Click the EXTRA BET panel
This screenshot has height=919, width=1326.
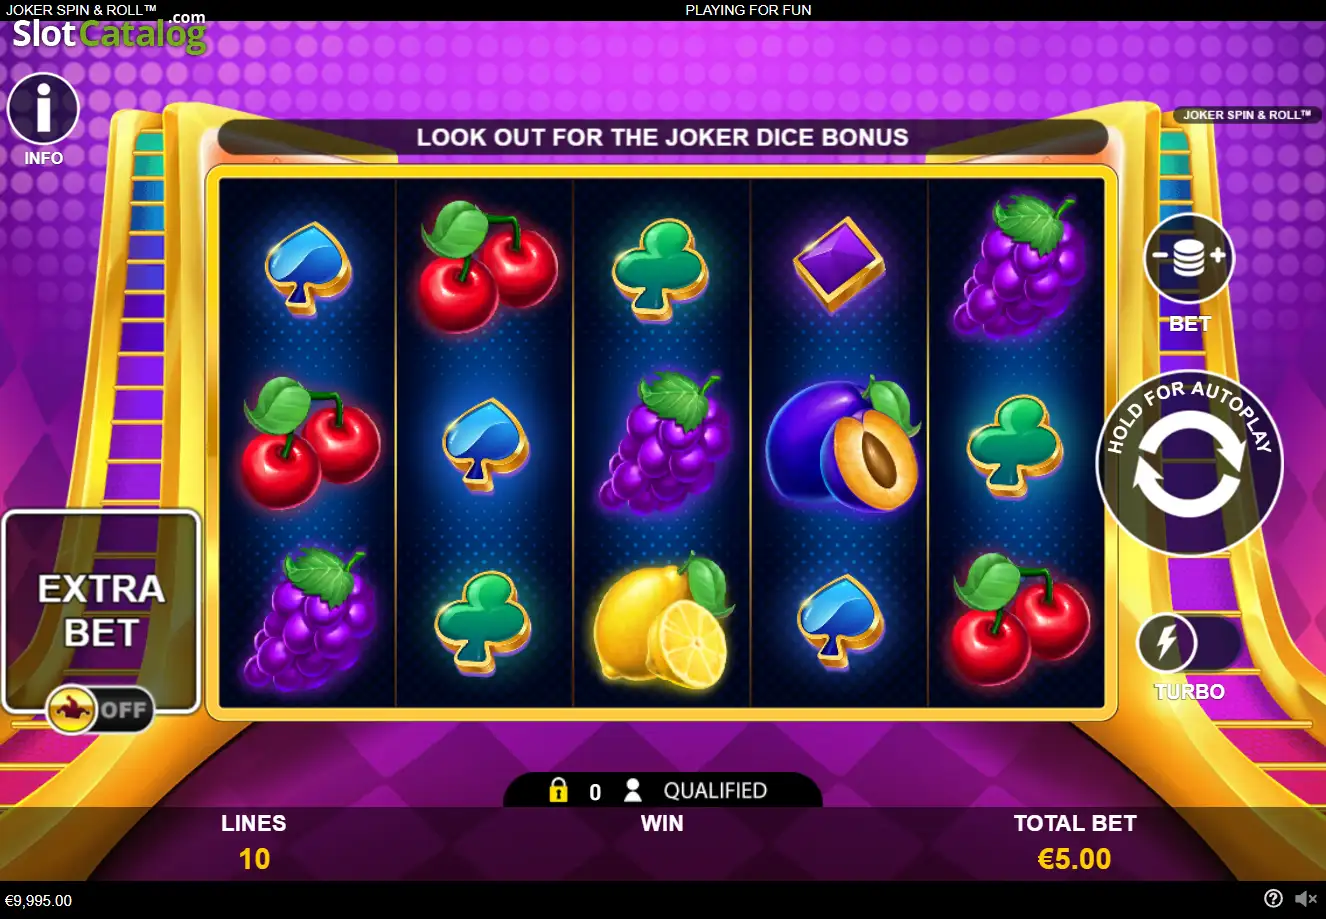click(x=101, y=611)
